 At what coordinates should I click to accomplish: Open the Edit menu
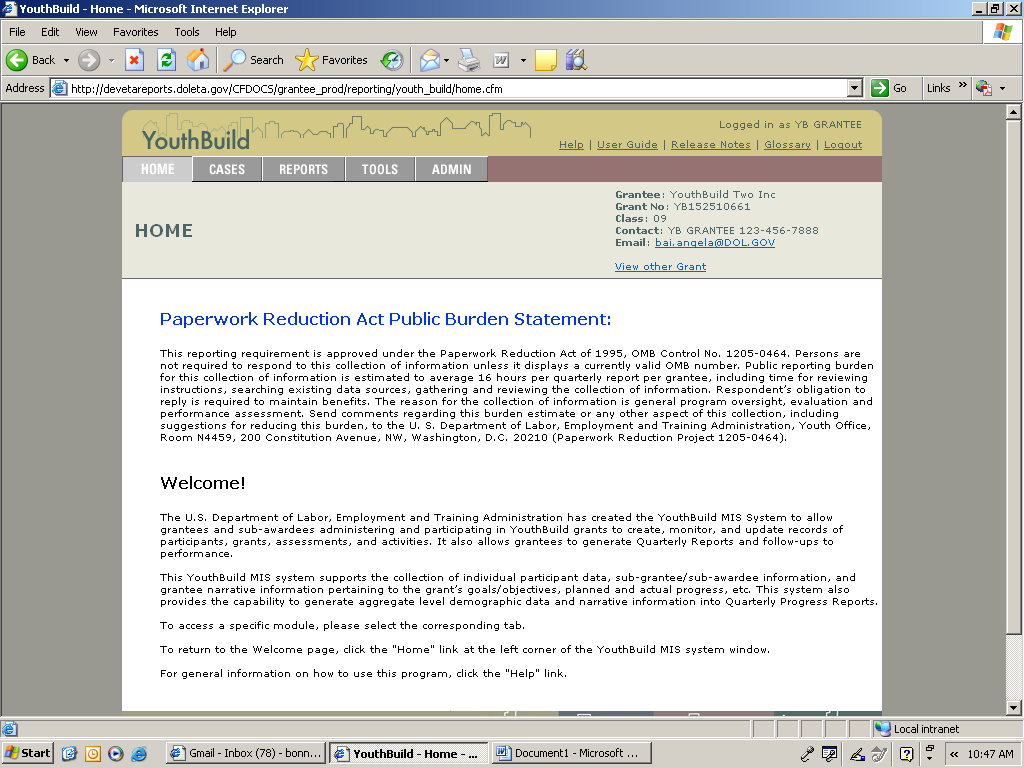50,32
